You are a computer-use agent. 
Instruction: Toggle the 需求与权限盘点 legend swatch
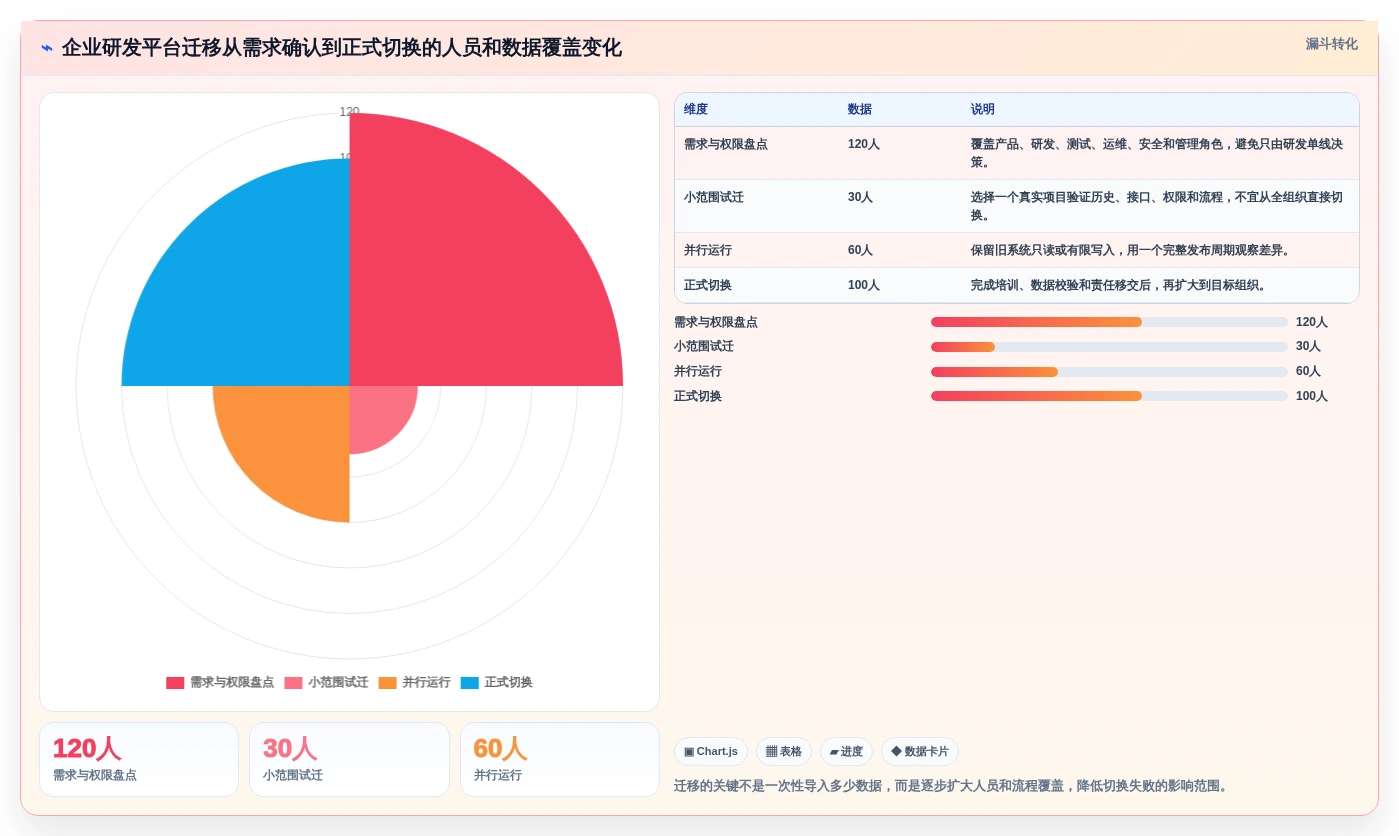point(175,683)
